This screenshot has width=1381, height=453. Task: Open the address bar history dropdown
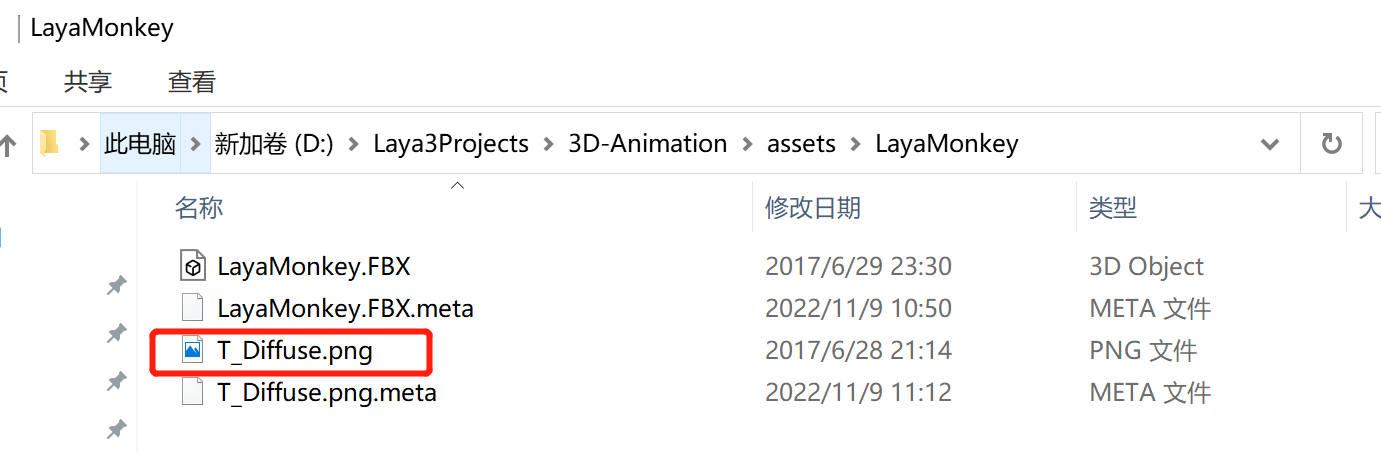[x=1270, y=144]
